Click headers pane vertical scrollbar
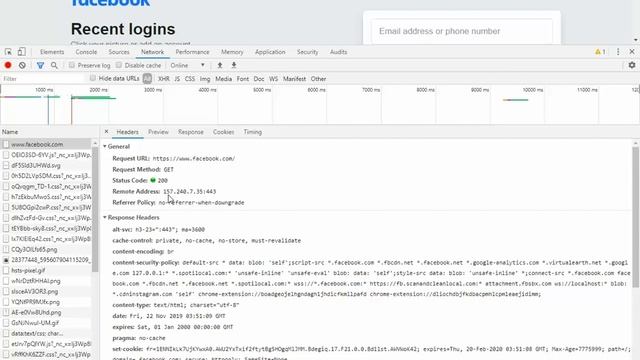This screenshot has height=360, width=640. (635, 216)
